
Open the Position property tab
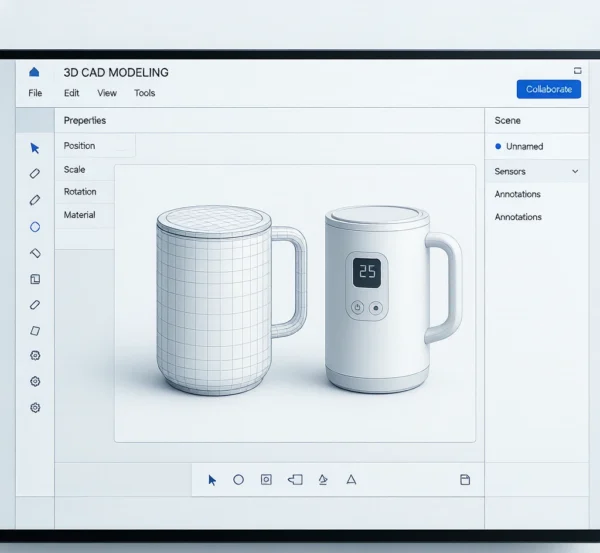pos(95,145)
